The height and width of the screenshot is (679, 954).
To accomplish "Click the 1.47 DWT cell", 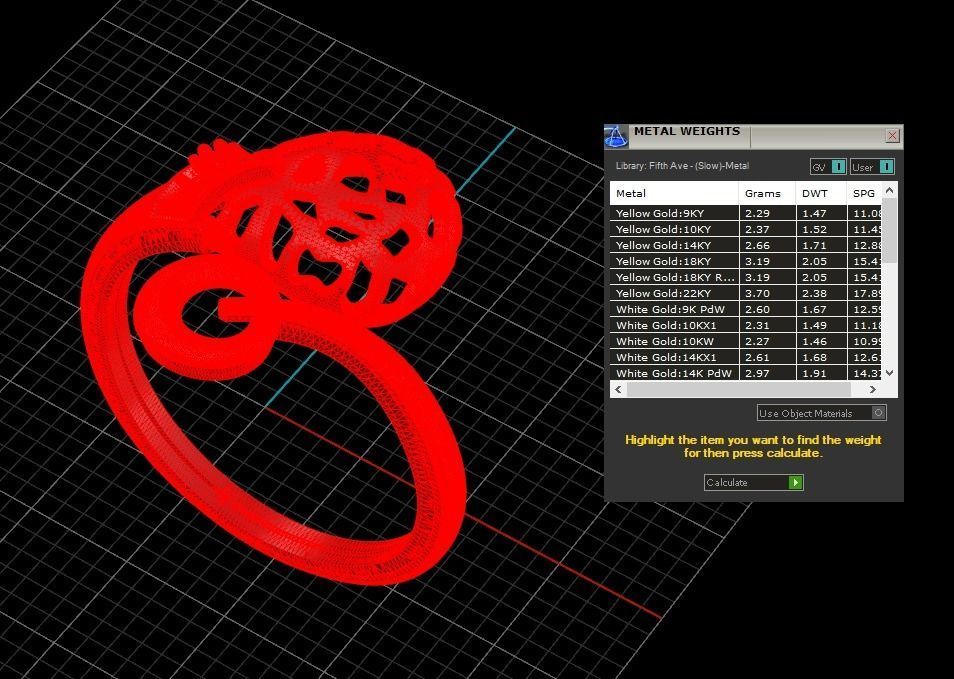I will (x=821, y=213).
